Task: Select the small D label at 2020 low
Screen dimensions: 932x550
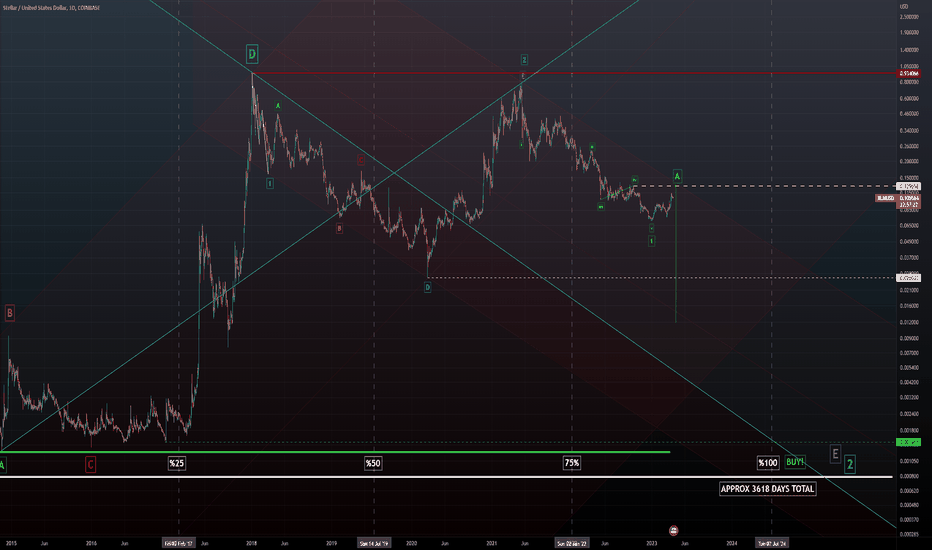Action: click(427, 287)
